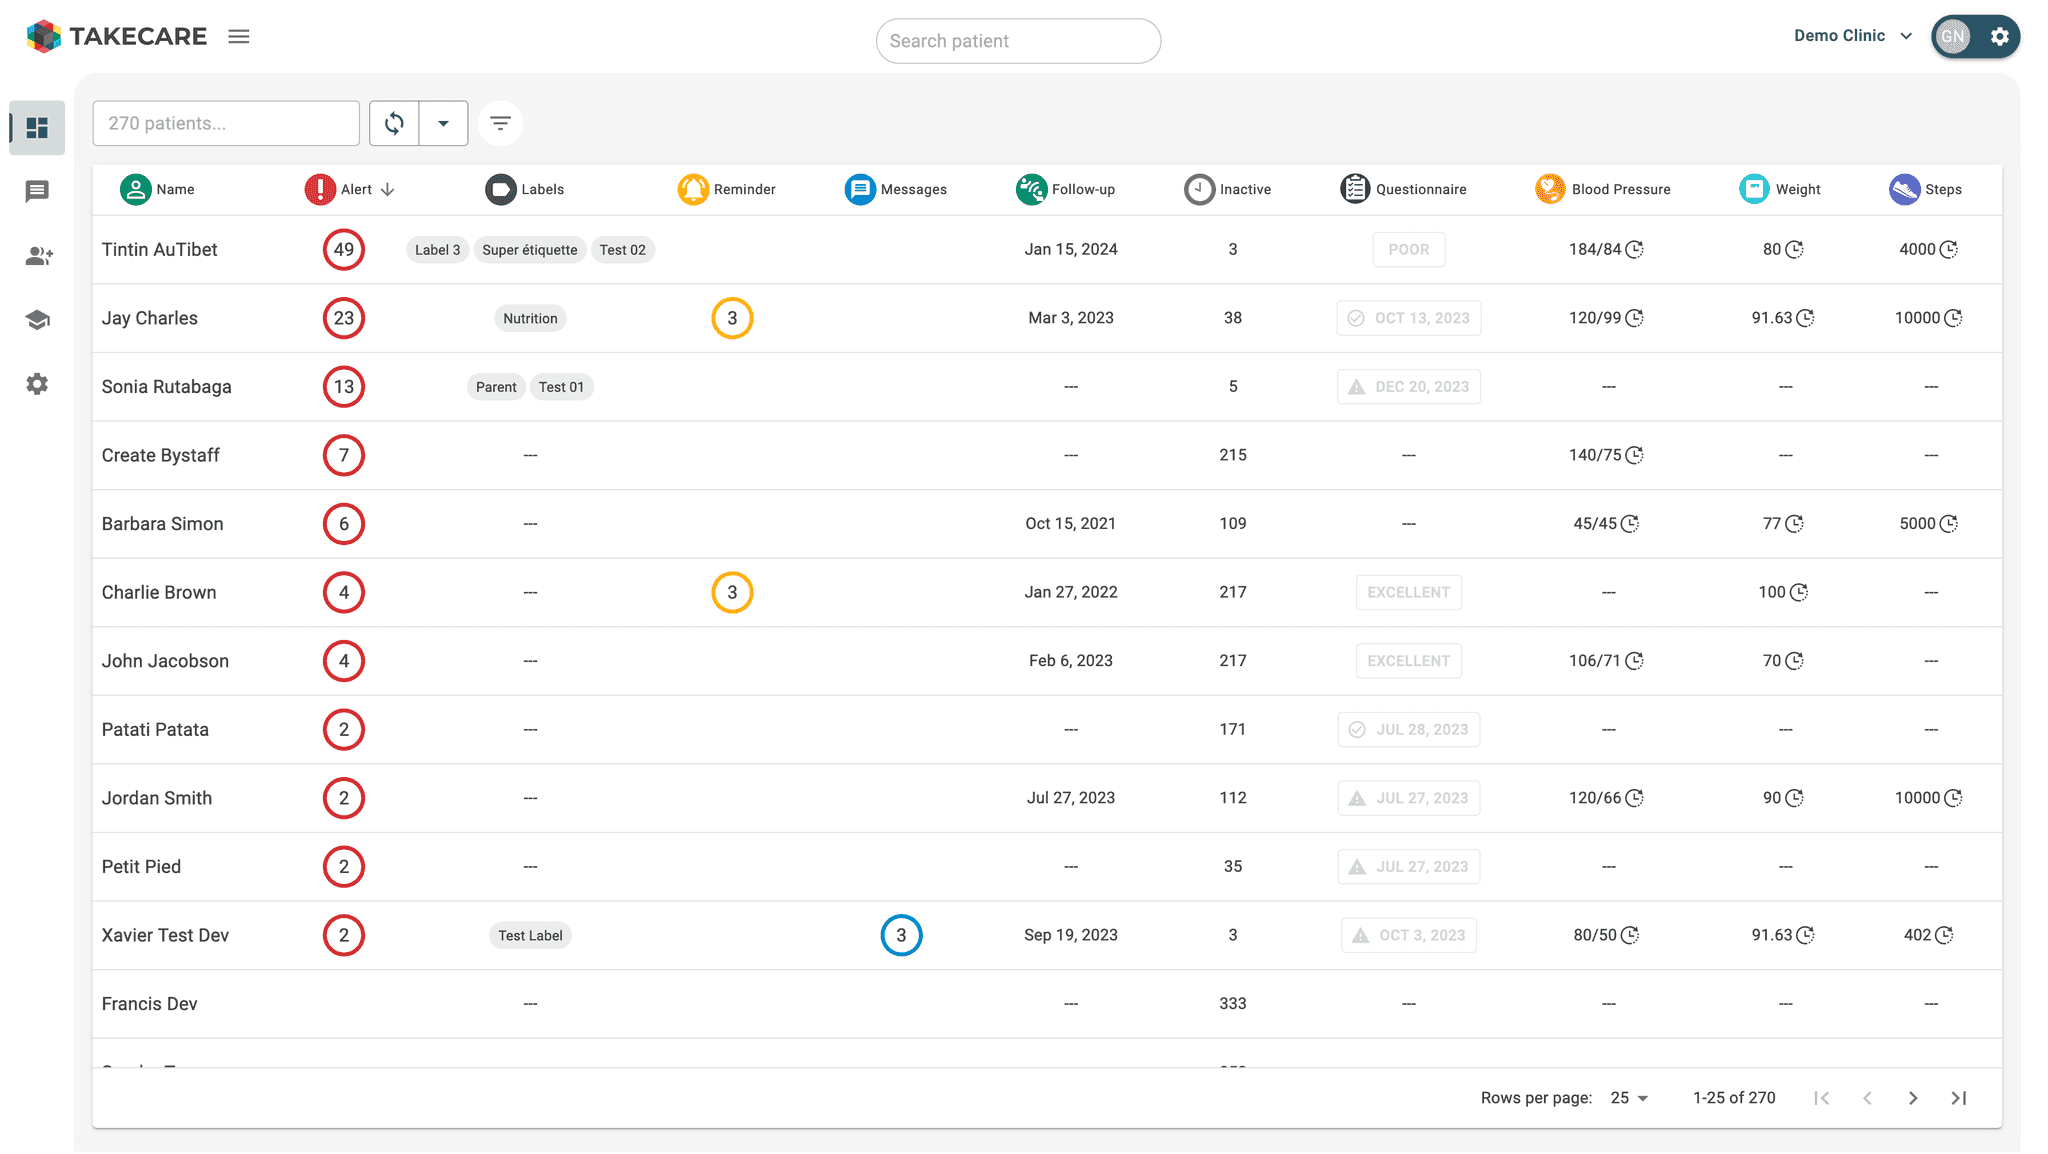Click the add patient sidebar icon
Image resolution: width=2048 pixels, height=1154 pixels.
click(x=38, y=256)
